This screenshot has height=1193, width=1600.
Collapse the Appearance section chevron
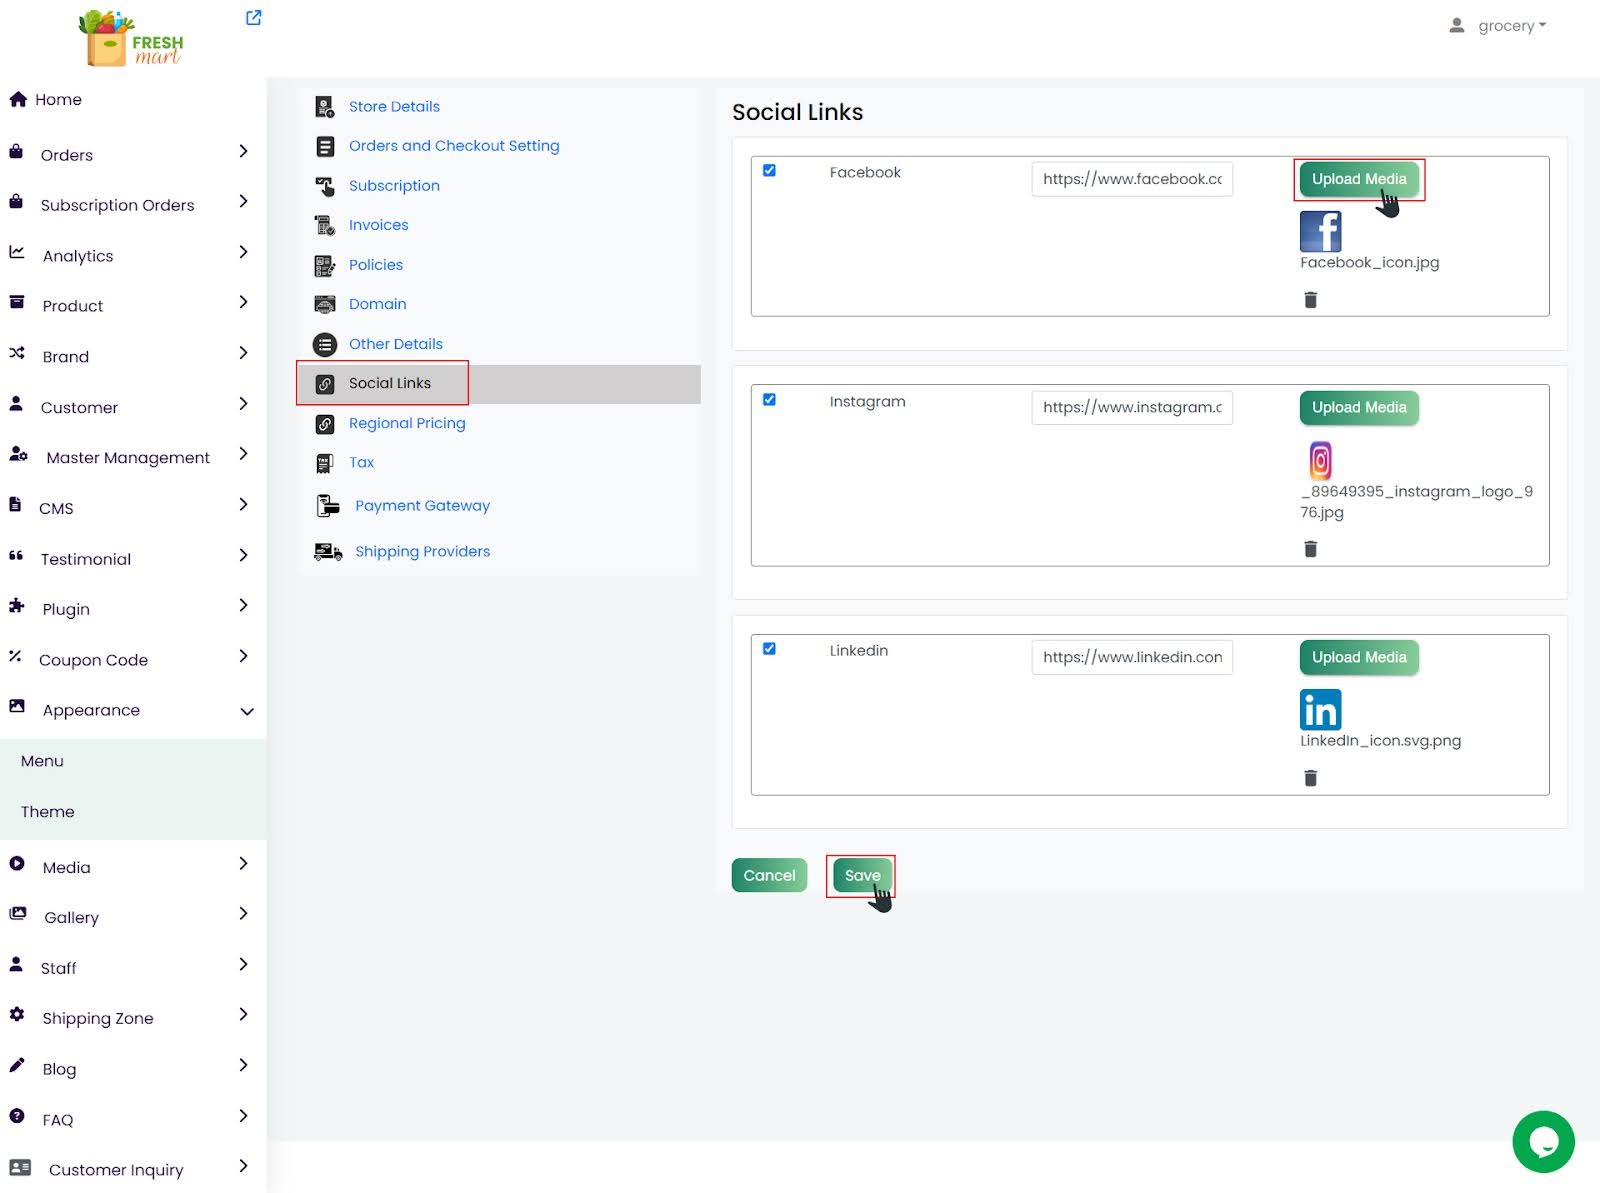[246, 711]
